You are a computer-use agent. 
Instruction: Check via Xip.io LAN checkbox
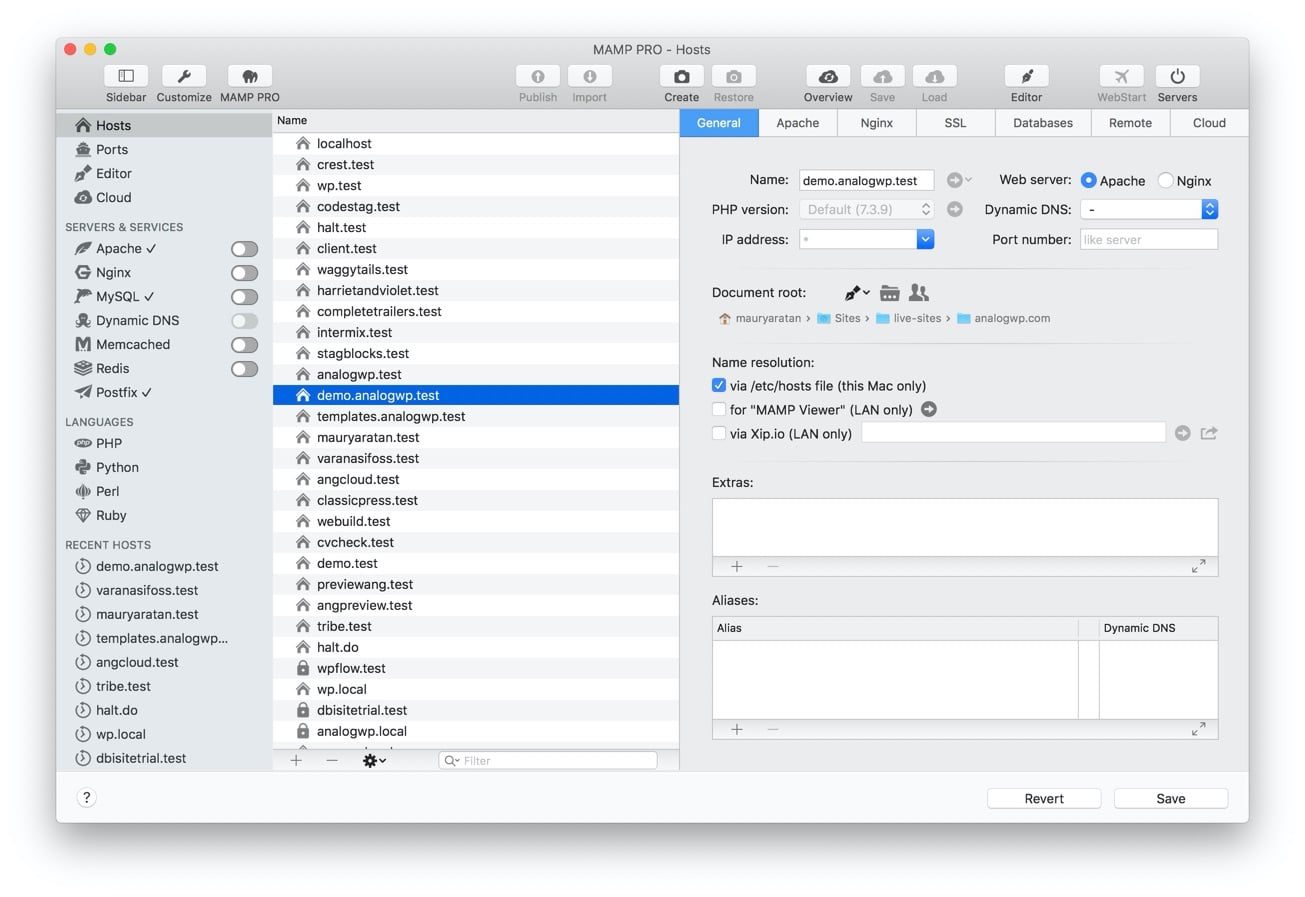pos(719,433)
